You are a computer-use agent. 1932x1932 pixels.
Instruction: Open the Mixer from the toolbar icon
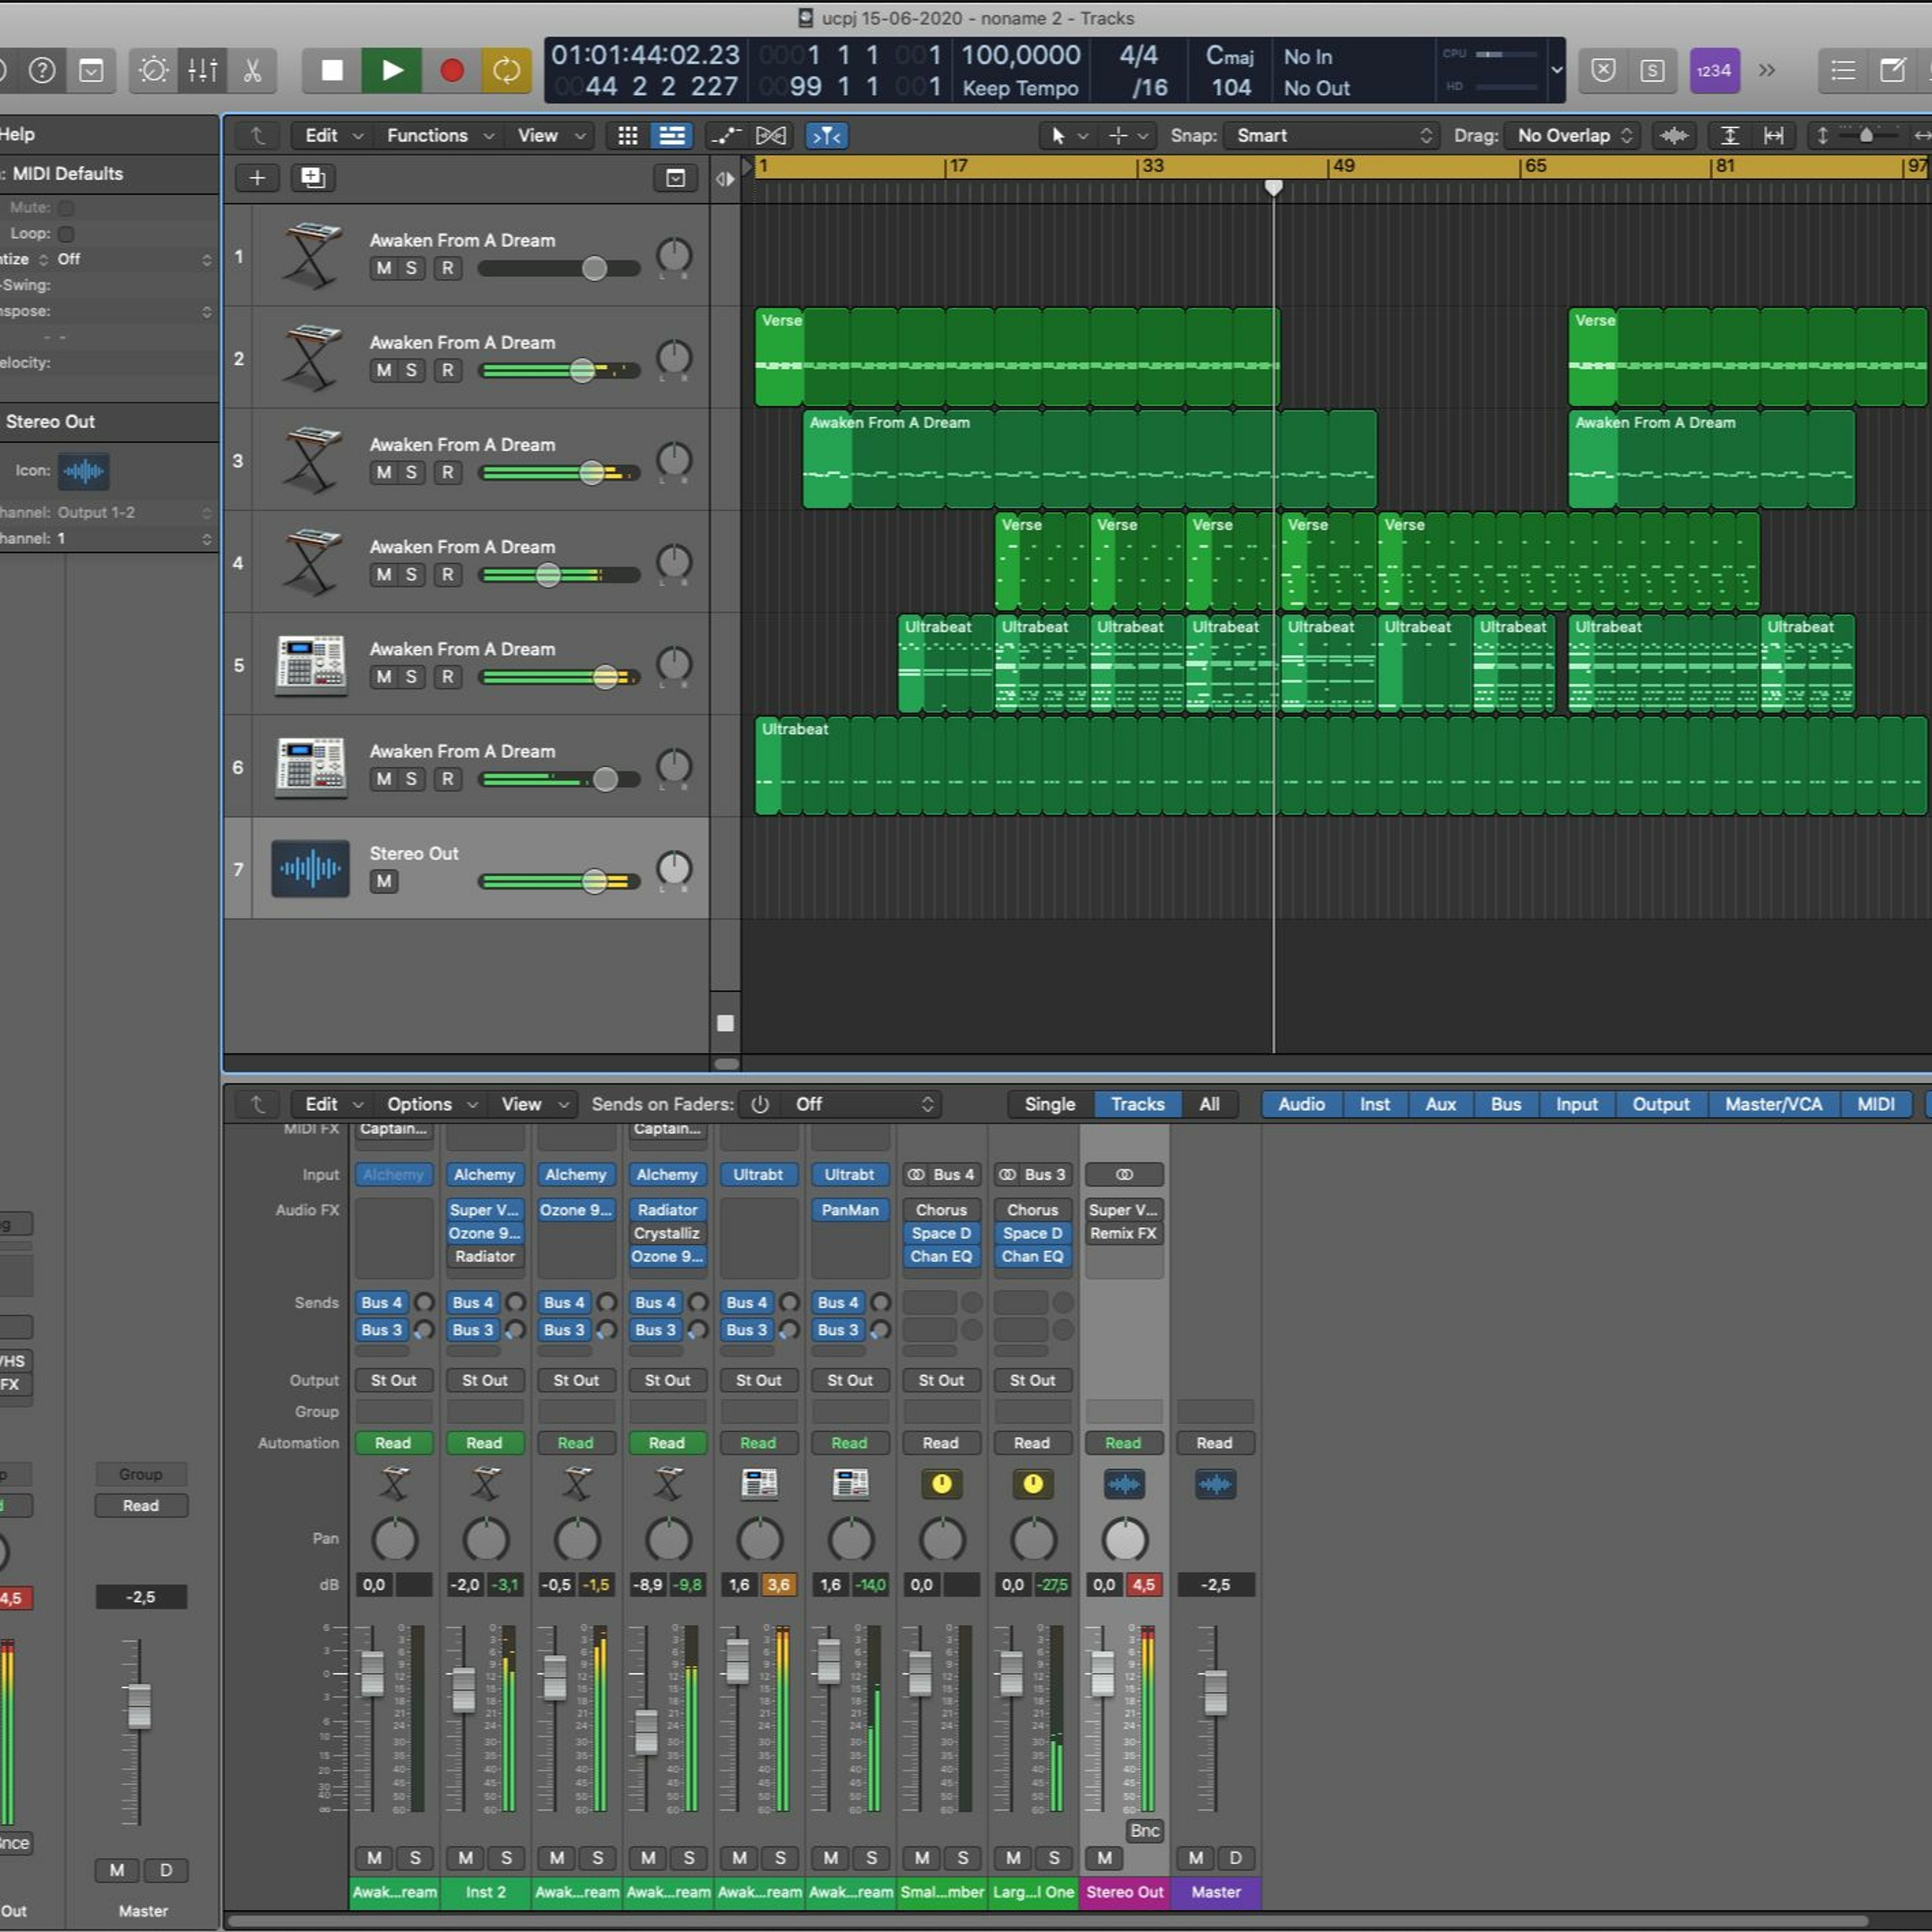tap(203, 70)
